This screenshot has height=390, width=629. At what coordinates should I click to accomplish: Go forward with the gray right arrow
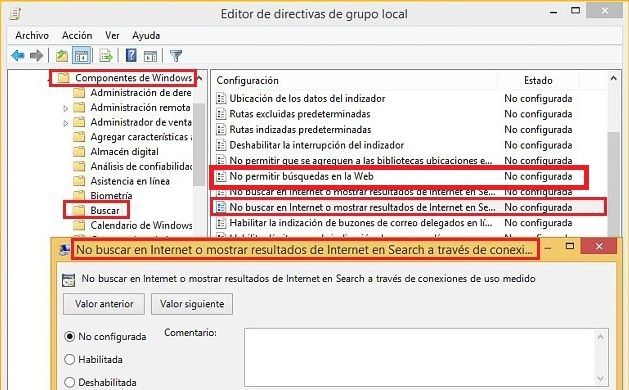[x=37, y=55]
